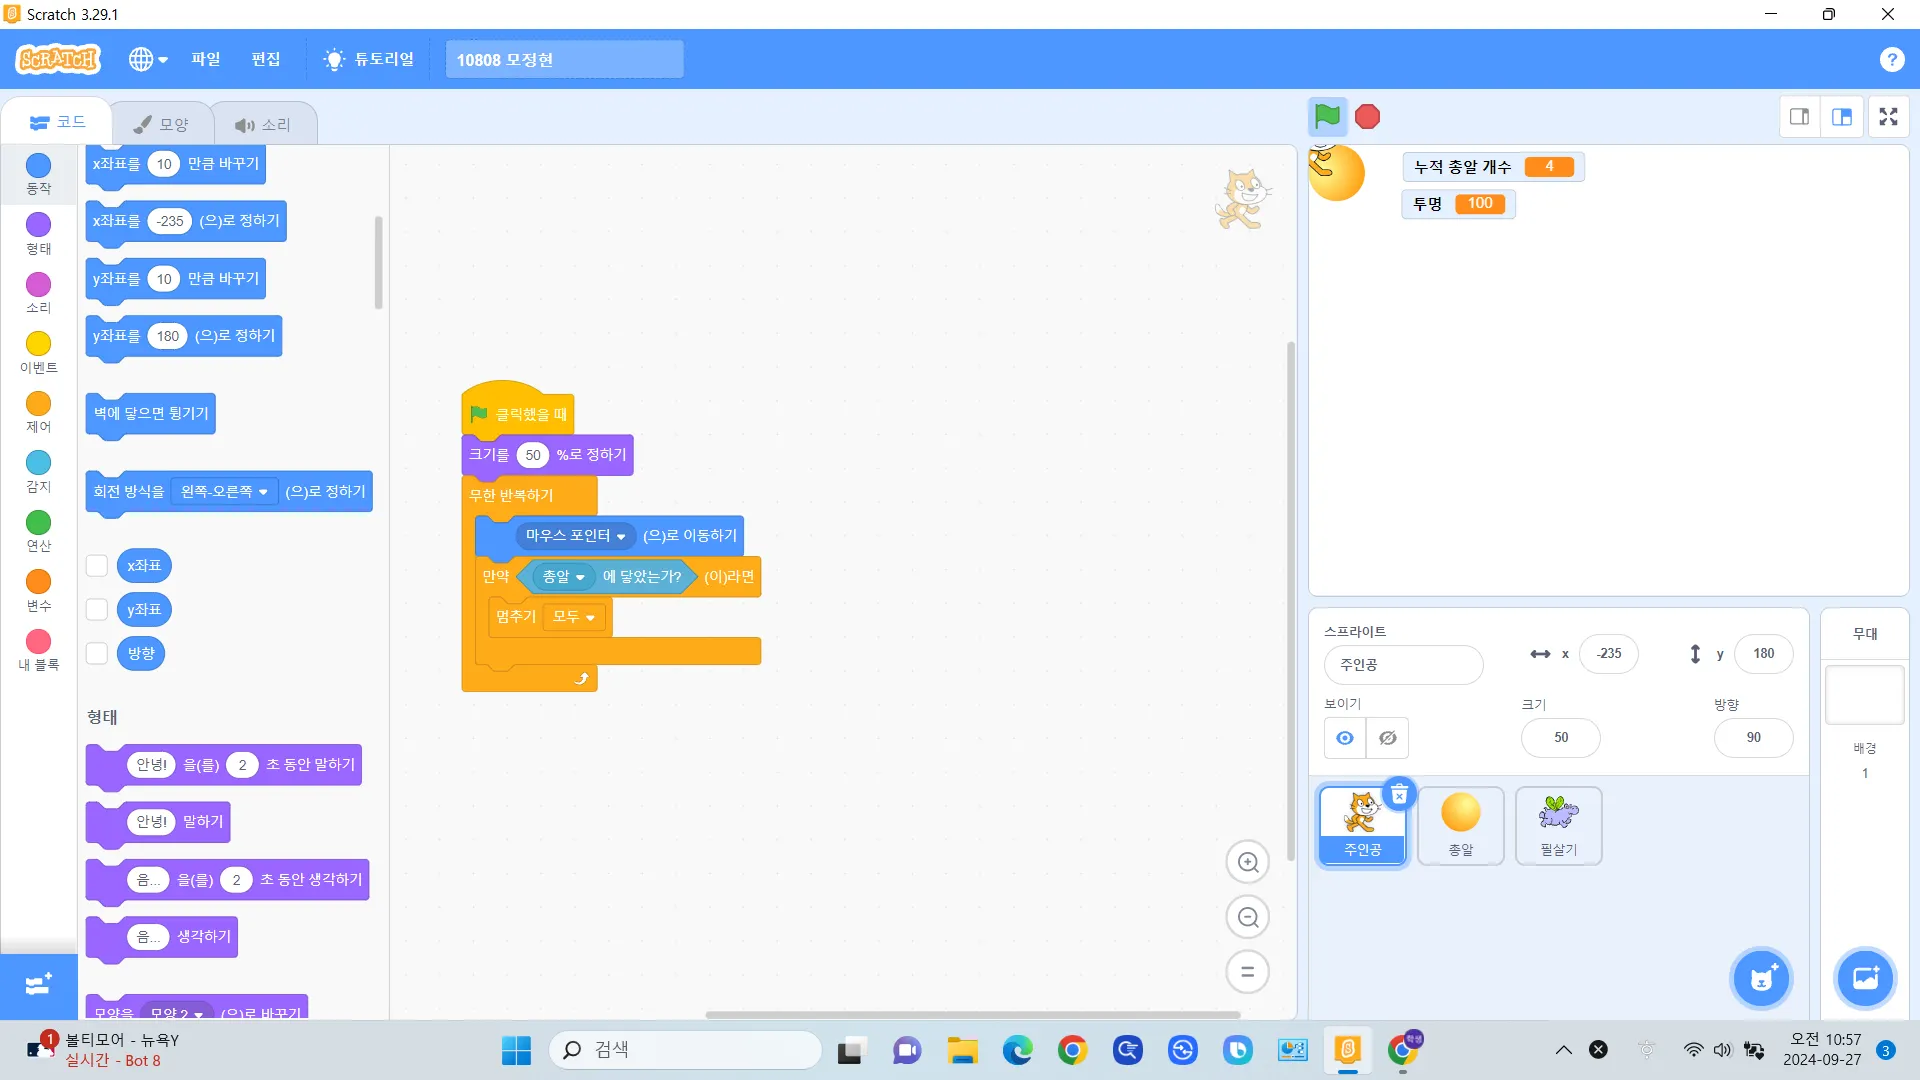
Task: Delete the 주인공 sprite with trash icon
Action: pos(1399,795)
